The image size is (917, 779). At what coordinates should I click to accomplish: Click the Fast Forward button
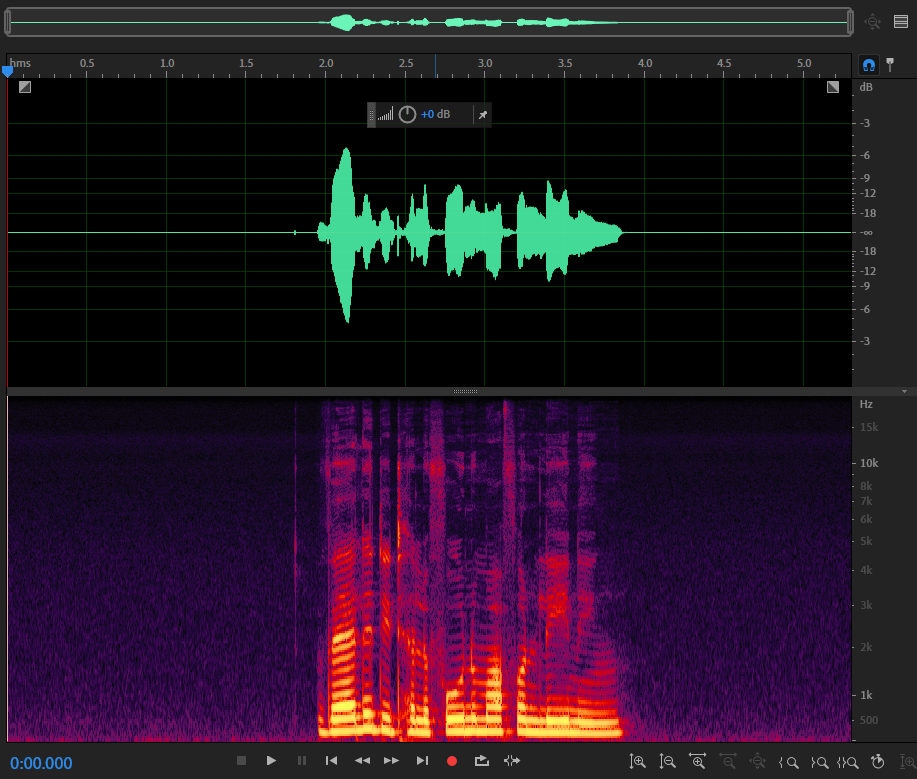pos(392,761)
